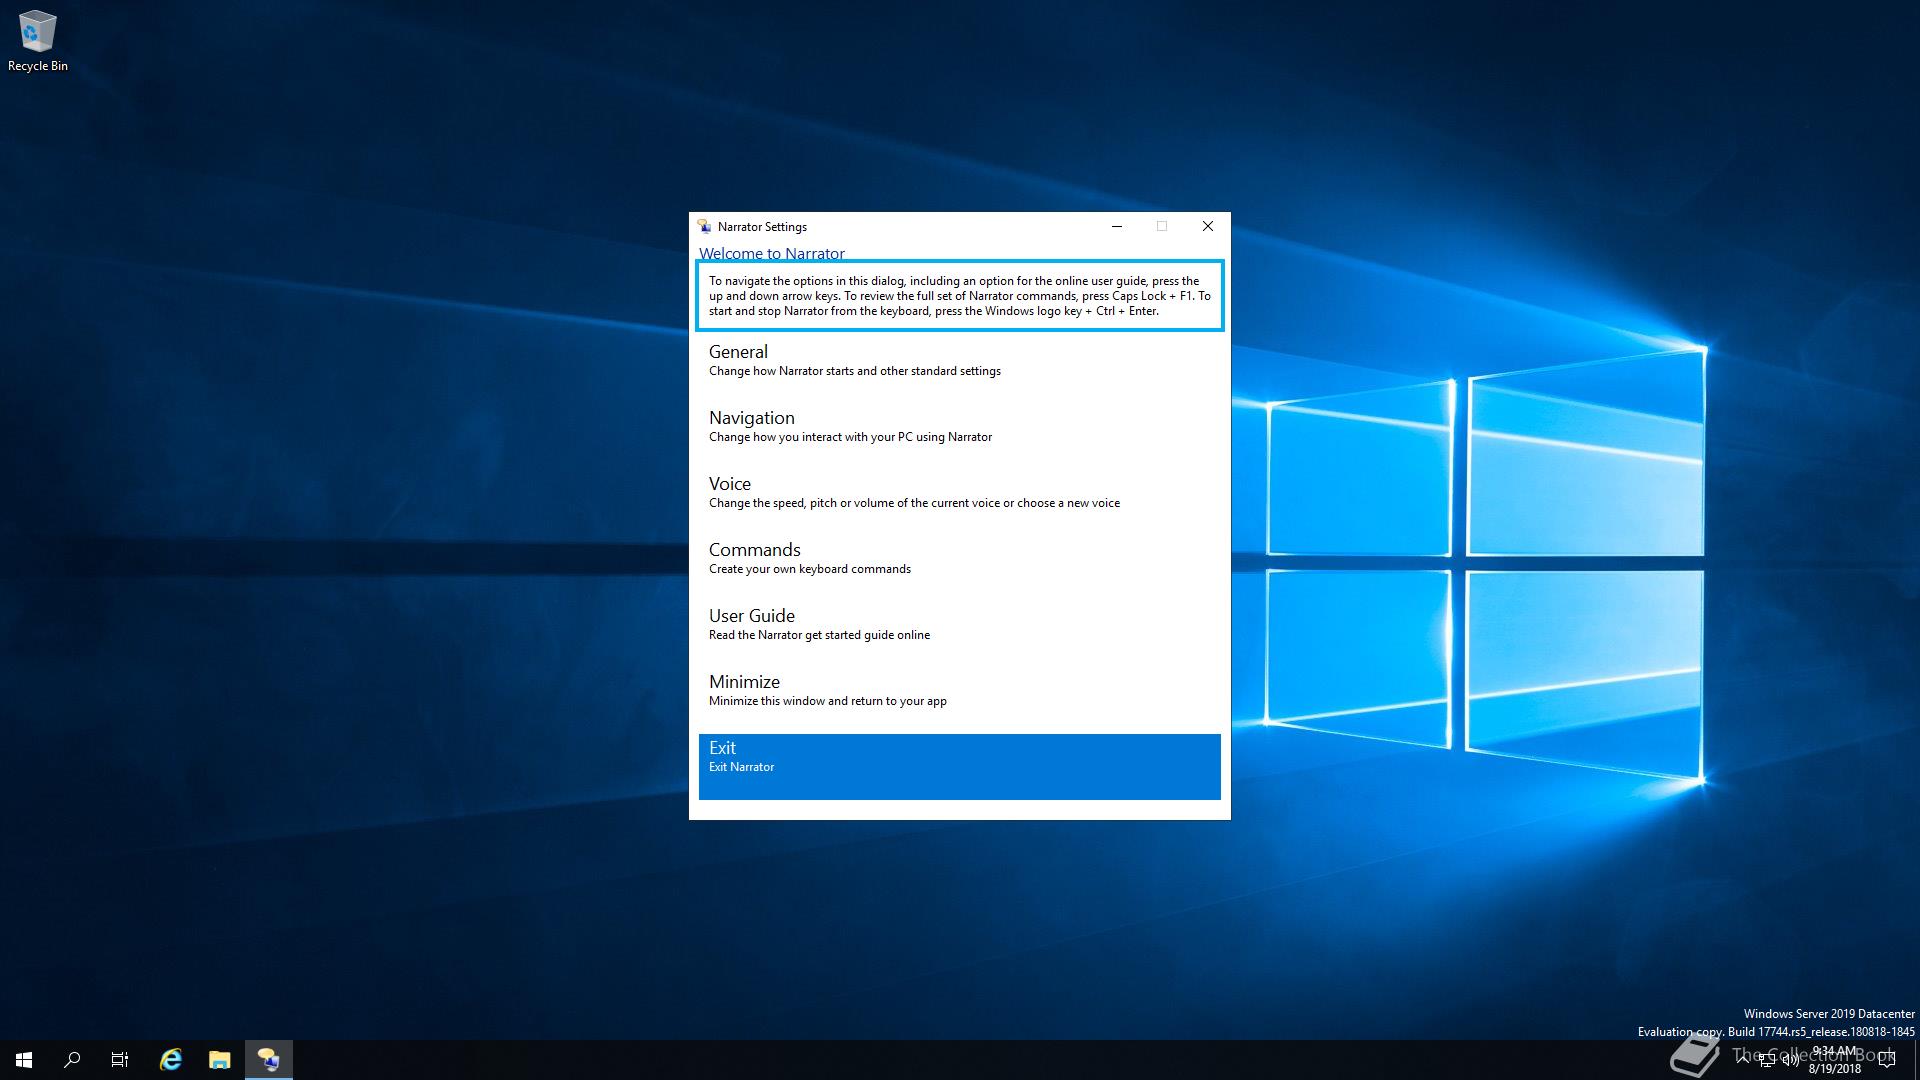This screenshot has width=1920, height=1080.
Task: Show hidden system tray icons
Action: (1743, 1060)
